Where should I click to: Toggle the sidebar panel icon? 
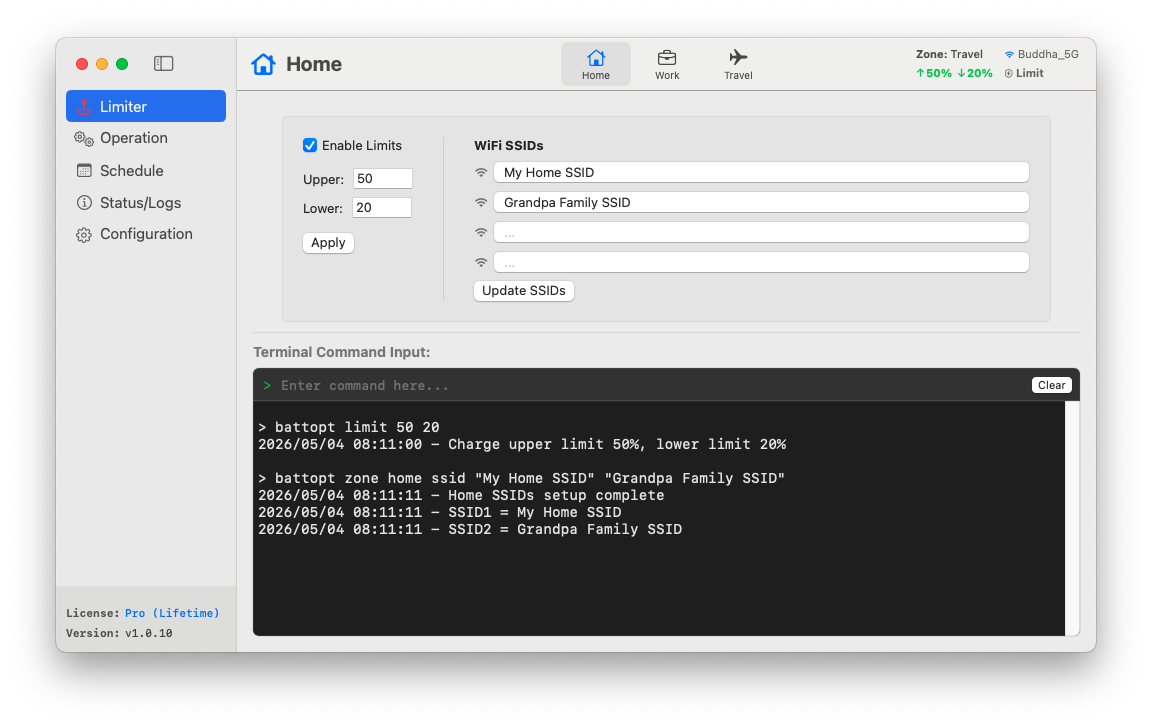163,64
